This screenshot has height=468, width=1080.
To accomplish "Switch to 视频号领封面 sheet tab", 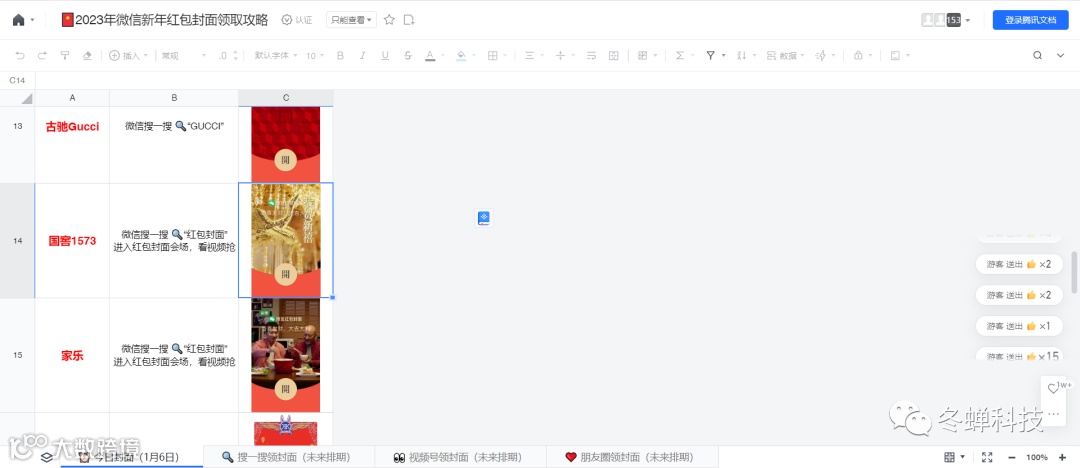I will pos(460,457).
